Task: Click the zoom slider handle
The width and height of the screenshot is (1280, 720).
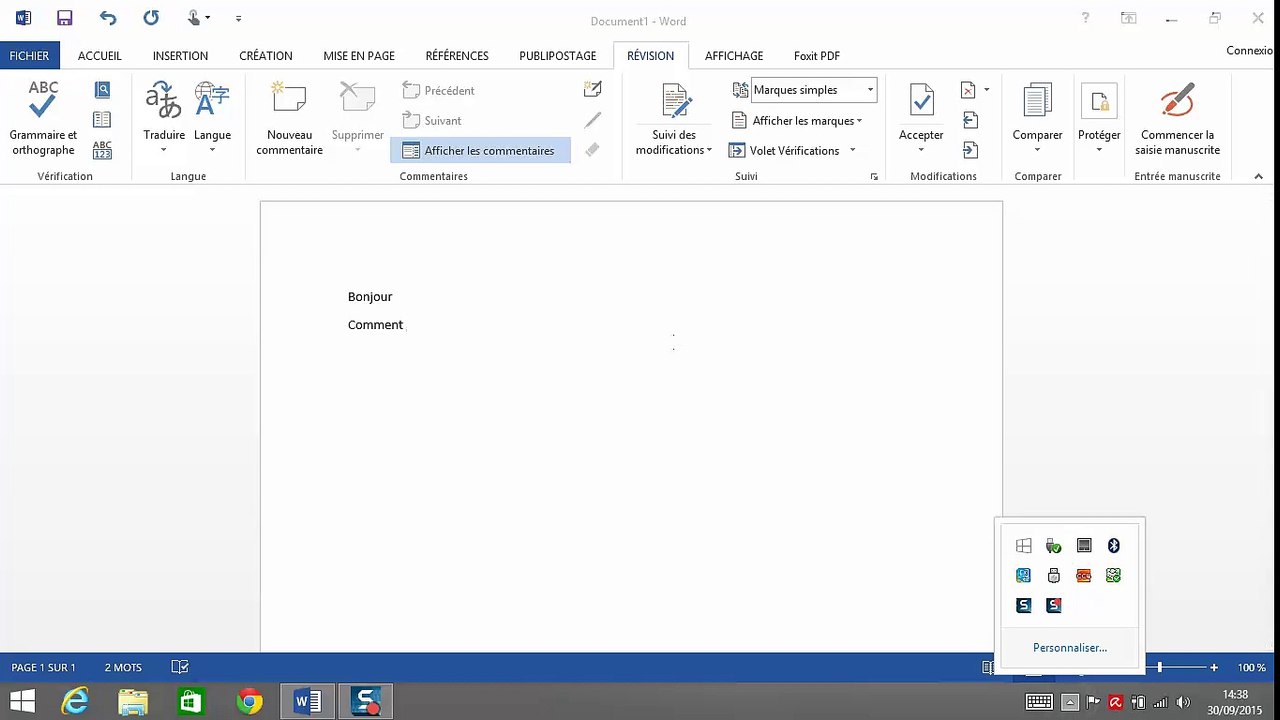Action: click(x=1160, y=667)
